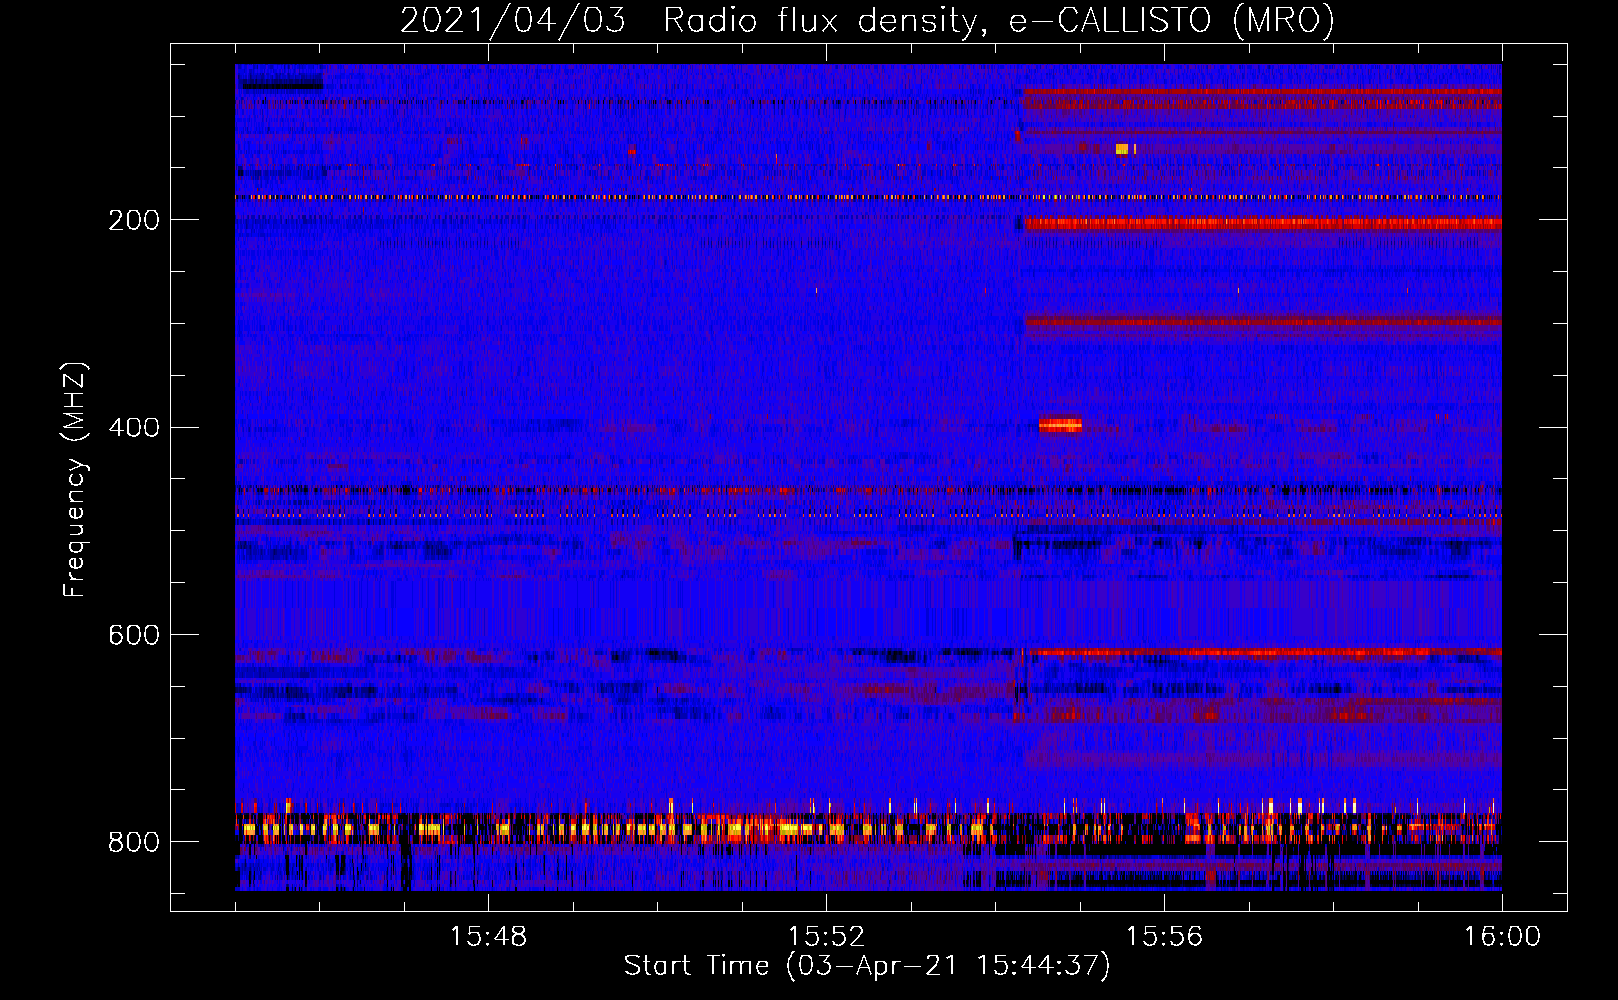Click the '15:48' time tick label
The width and height of the screenshot is (1618, 1000).
(488, 937)
